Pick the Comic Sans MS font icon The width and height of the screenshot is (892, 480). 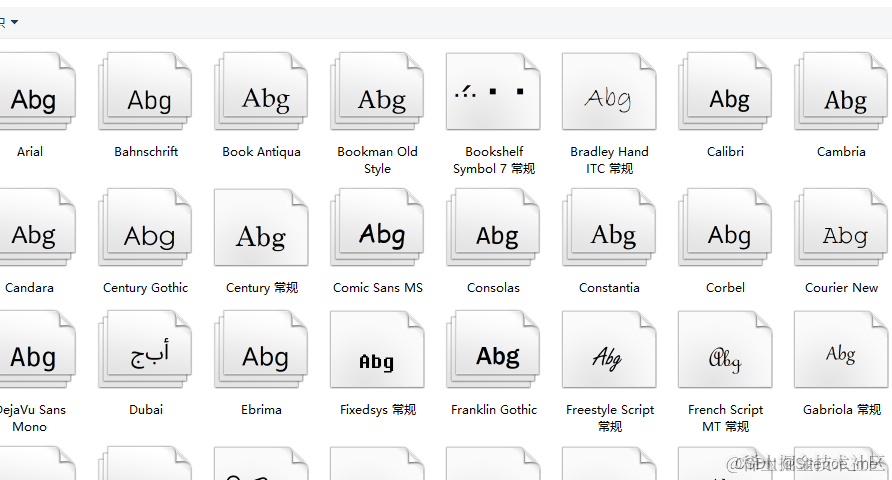pos(377,227)
